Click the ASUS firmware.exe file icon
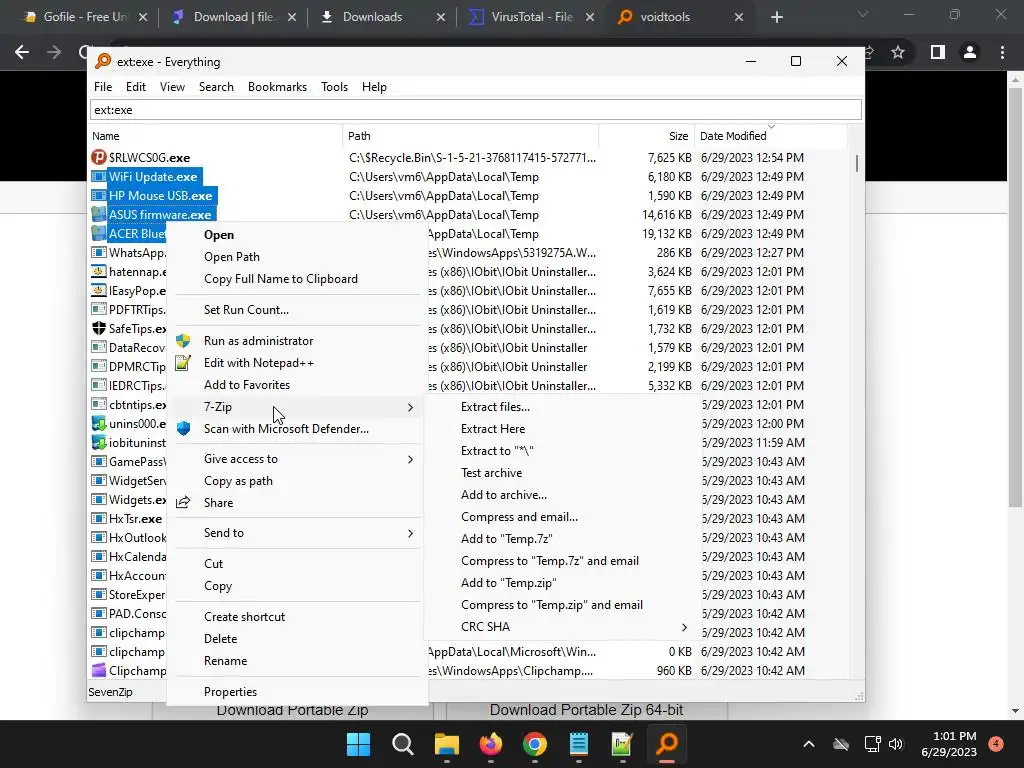Screen dimensions: 1024x768 click(99, 214)
